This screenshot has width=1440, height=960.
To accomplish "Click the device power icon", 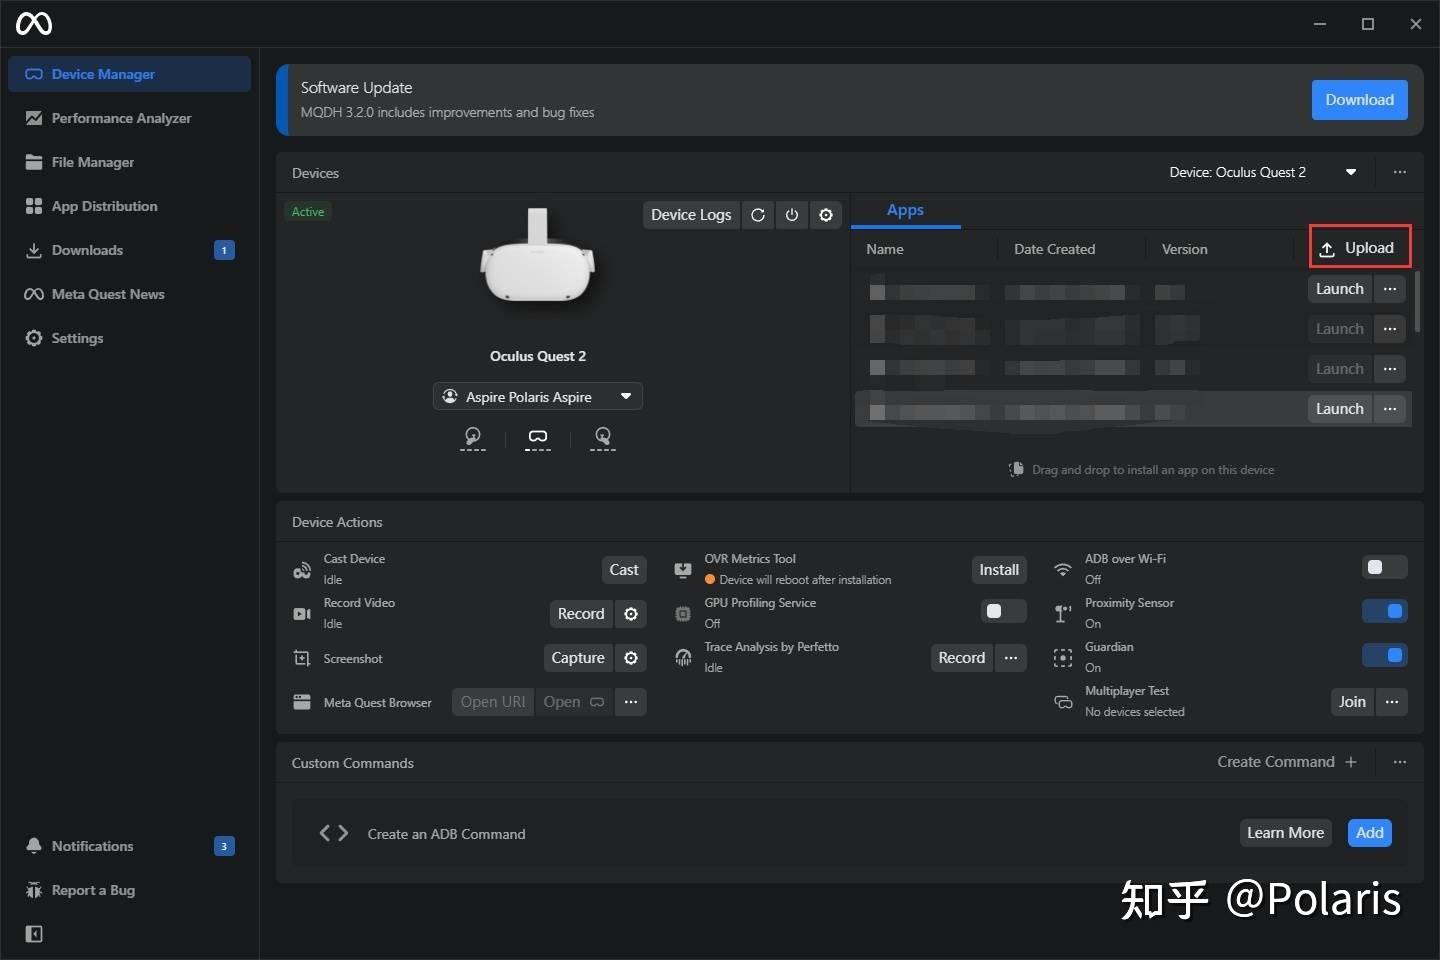I will pyautogui.click(x=792, y=214).
